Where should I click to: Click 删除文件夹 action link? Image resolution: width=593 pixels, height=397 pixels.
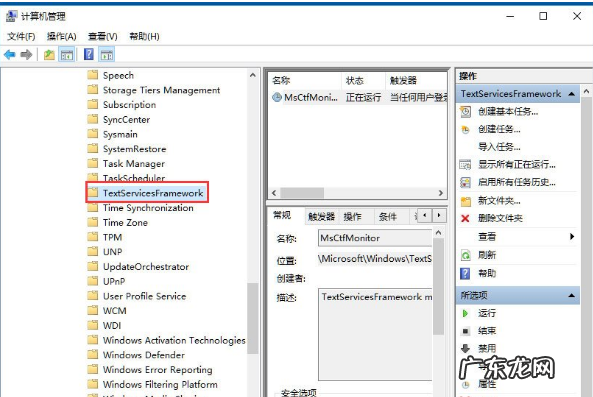(x=500, y=218)
